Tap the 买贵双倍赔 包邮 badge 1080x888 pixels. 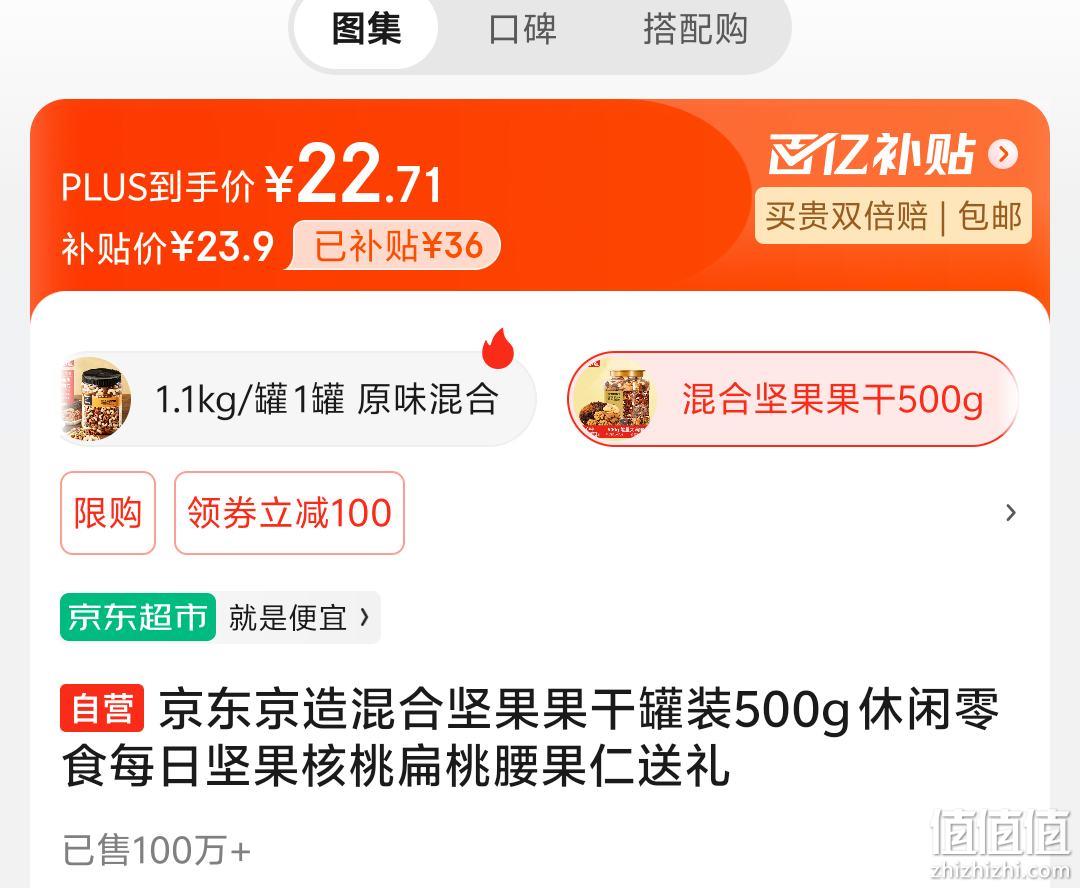893,216
